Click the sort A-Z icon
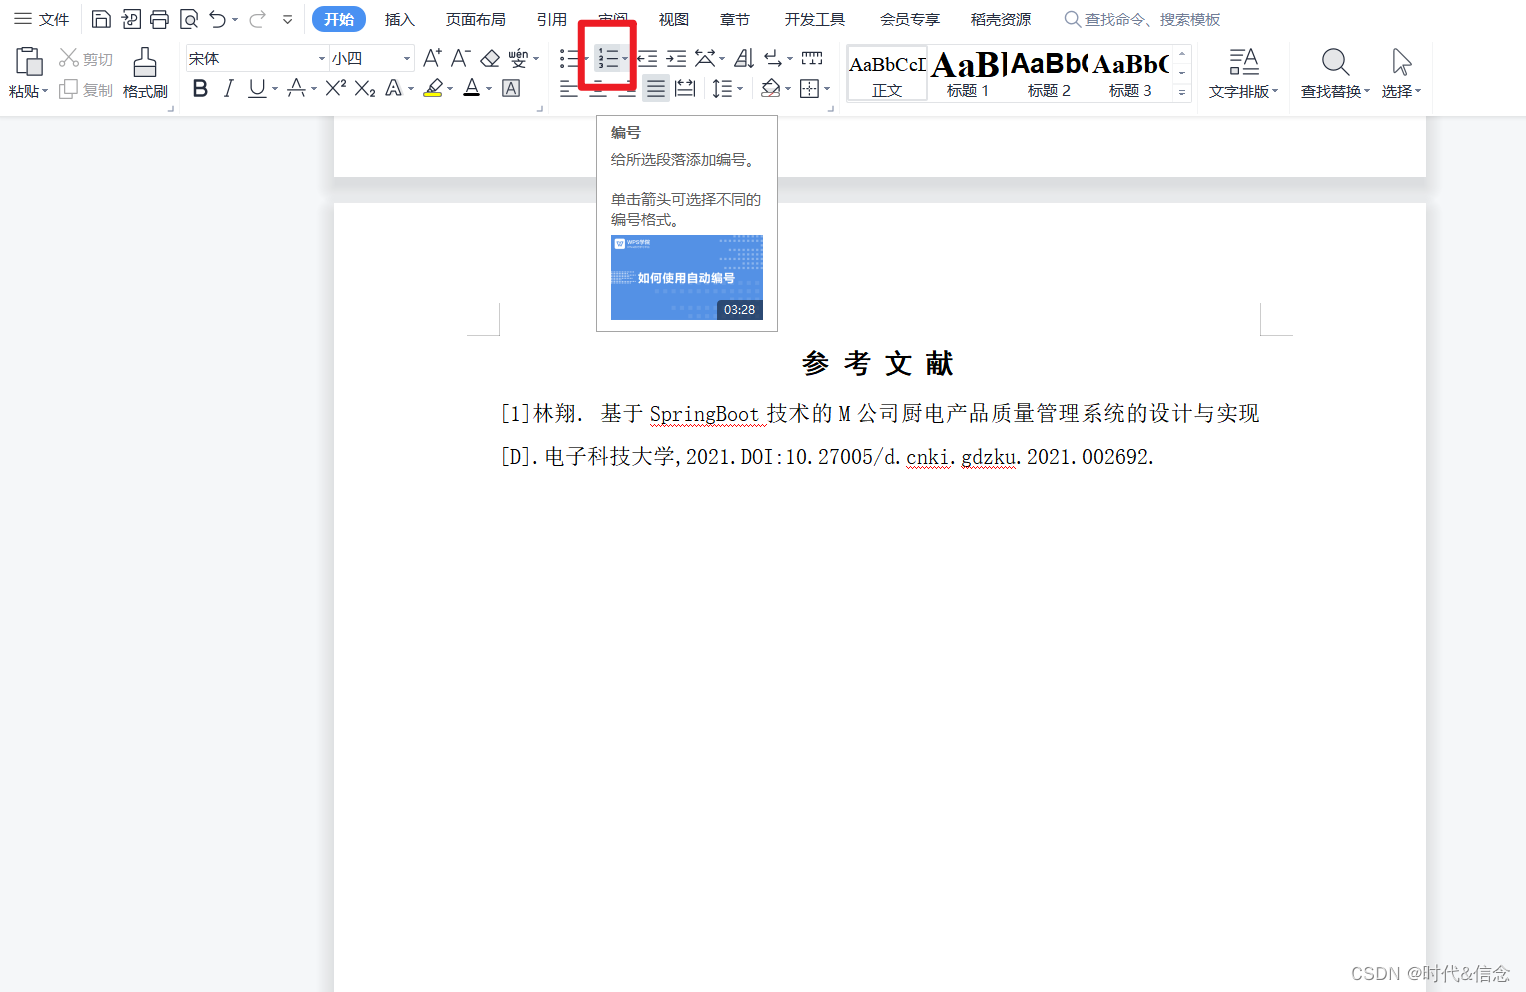The image size is (1526, 992). [x=744, y=59]
